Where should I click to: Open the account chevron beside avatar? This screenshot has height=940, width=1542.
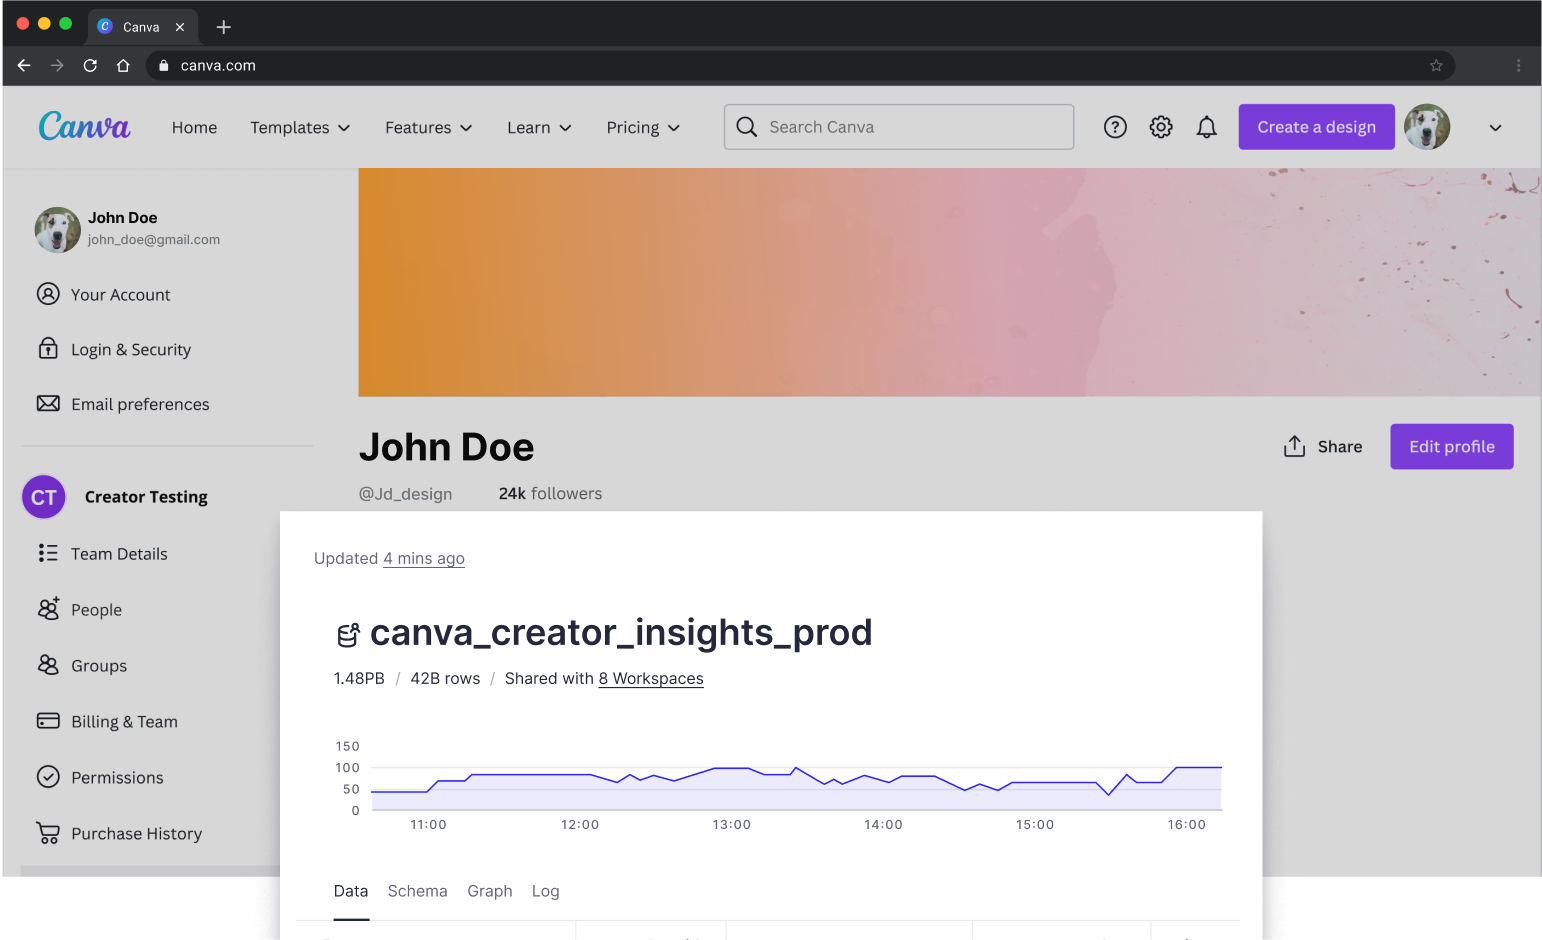point(1495,128)
